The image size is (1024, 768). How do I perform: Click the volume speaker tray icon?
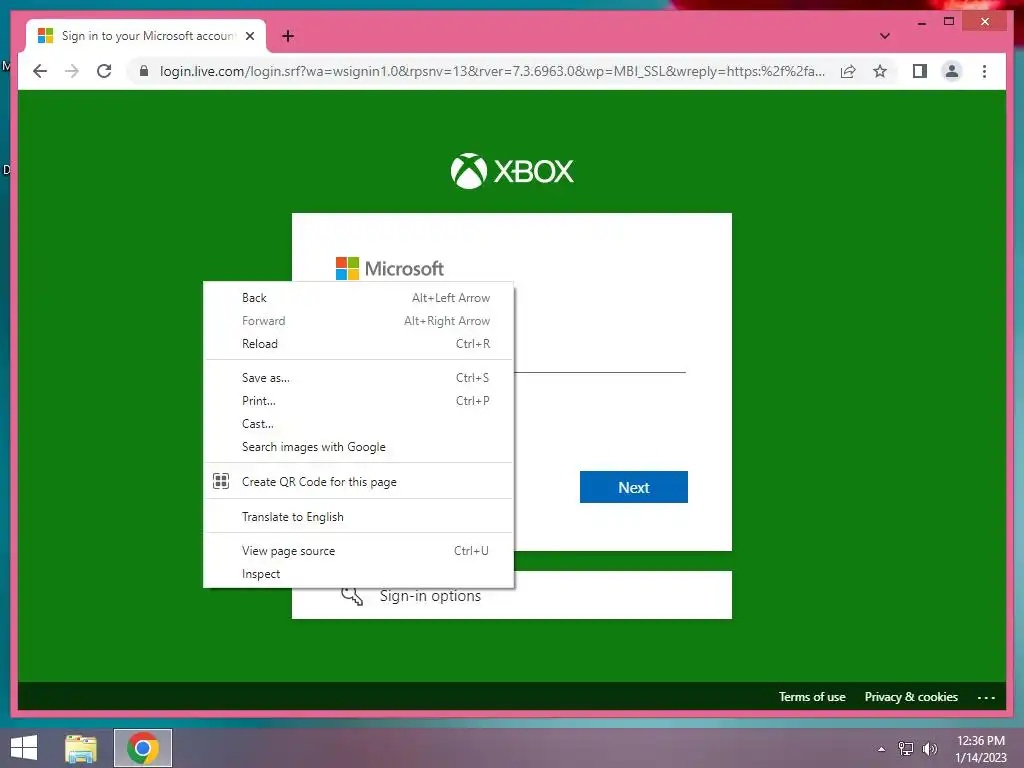[x=929, y=749]
